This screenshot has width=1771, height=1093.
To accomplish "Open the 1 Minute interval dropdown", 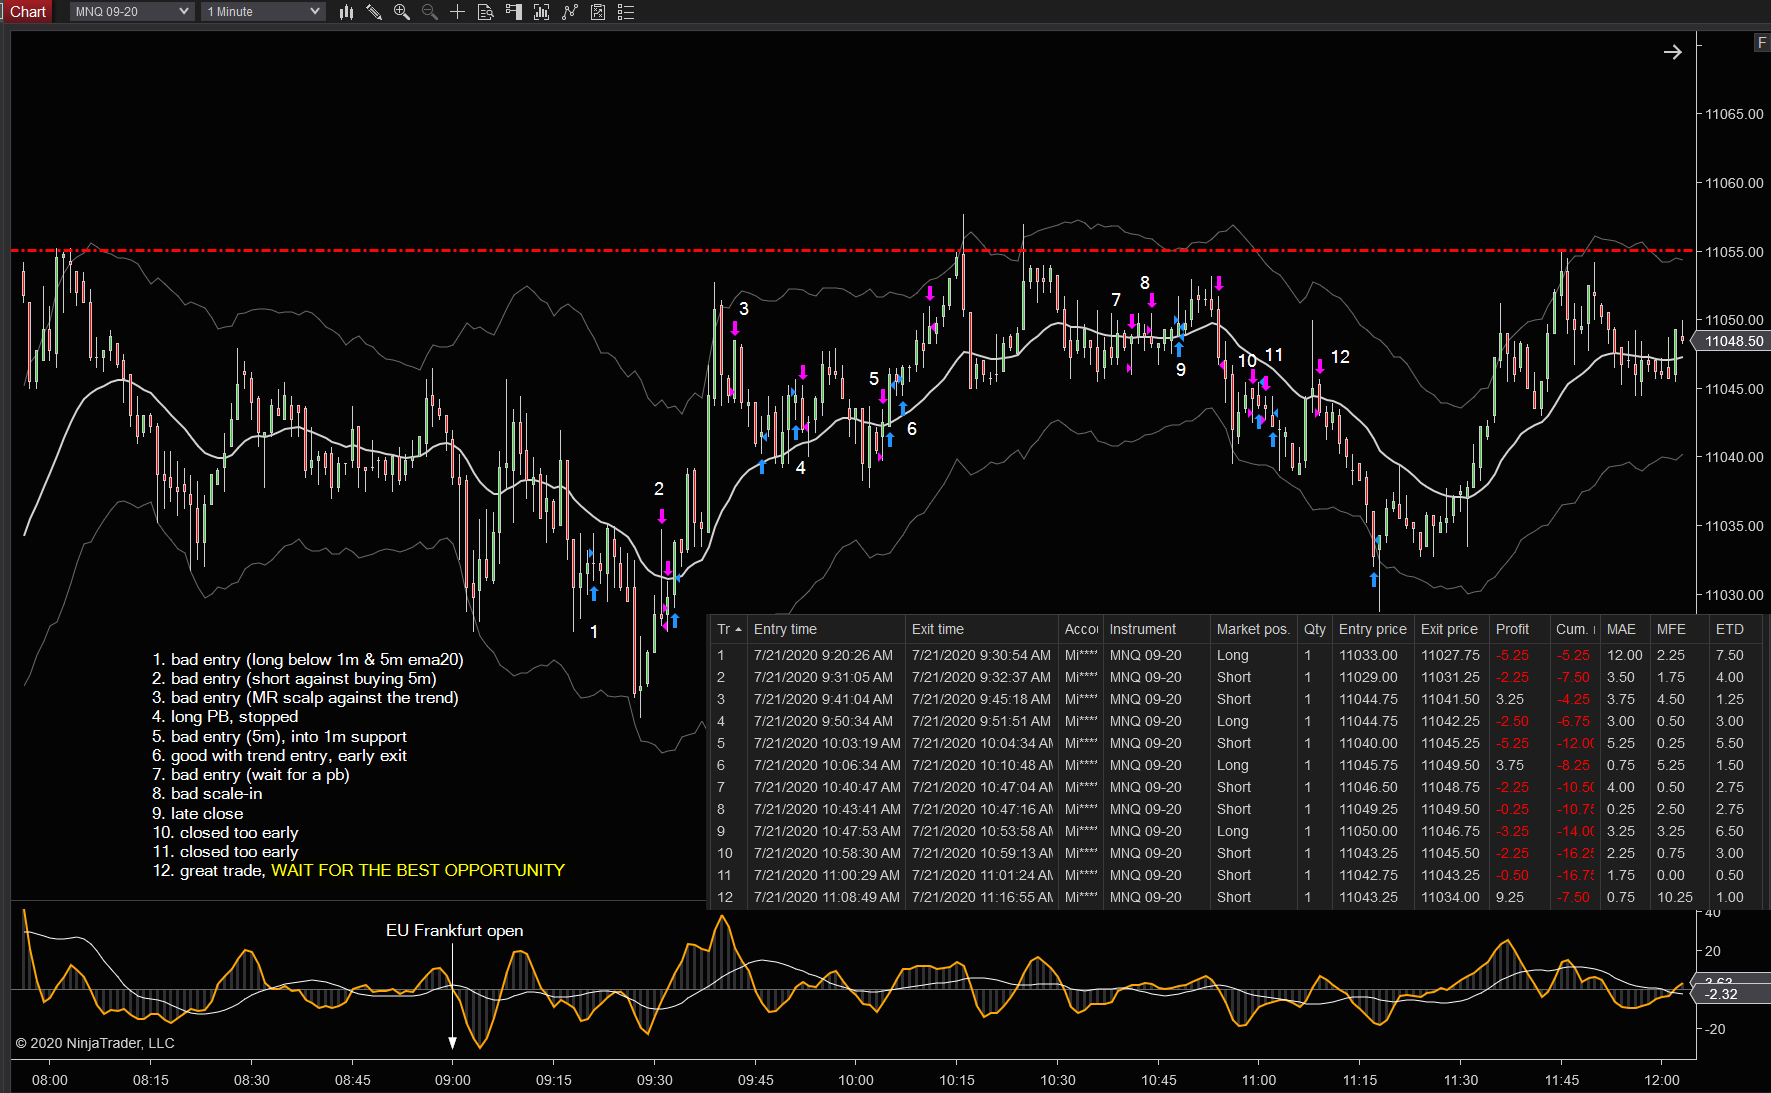I will tap(263, 12).
